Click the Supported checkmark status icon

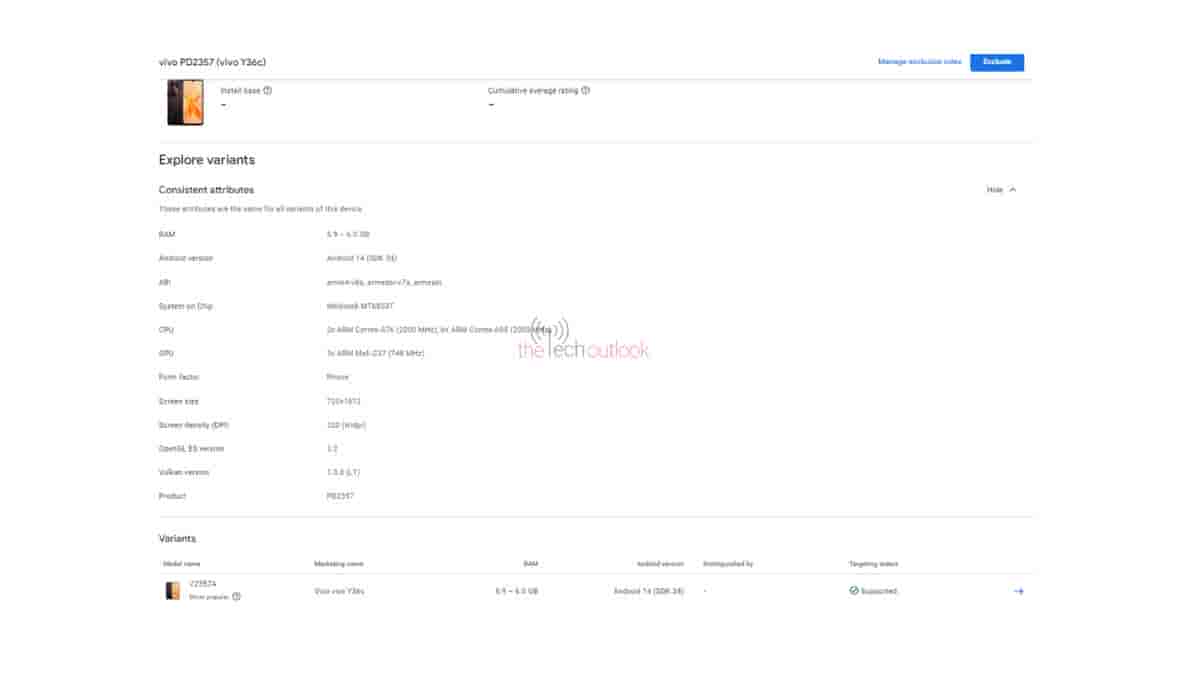pos(854,591)
